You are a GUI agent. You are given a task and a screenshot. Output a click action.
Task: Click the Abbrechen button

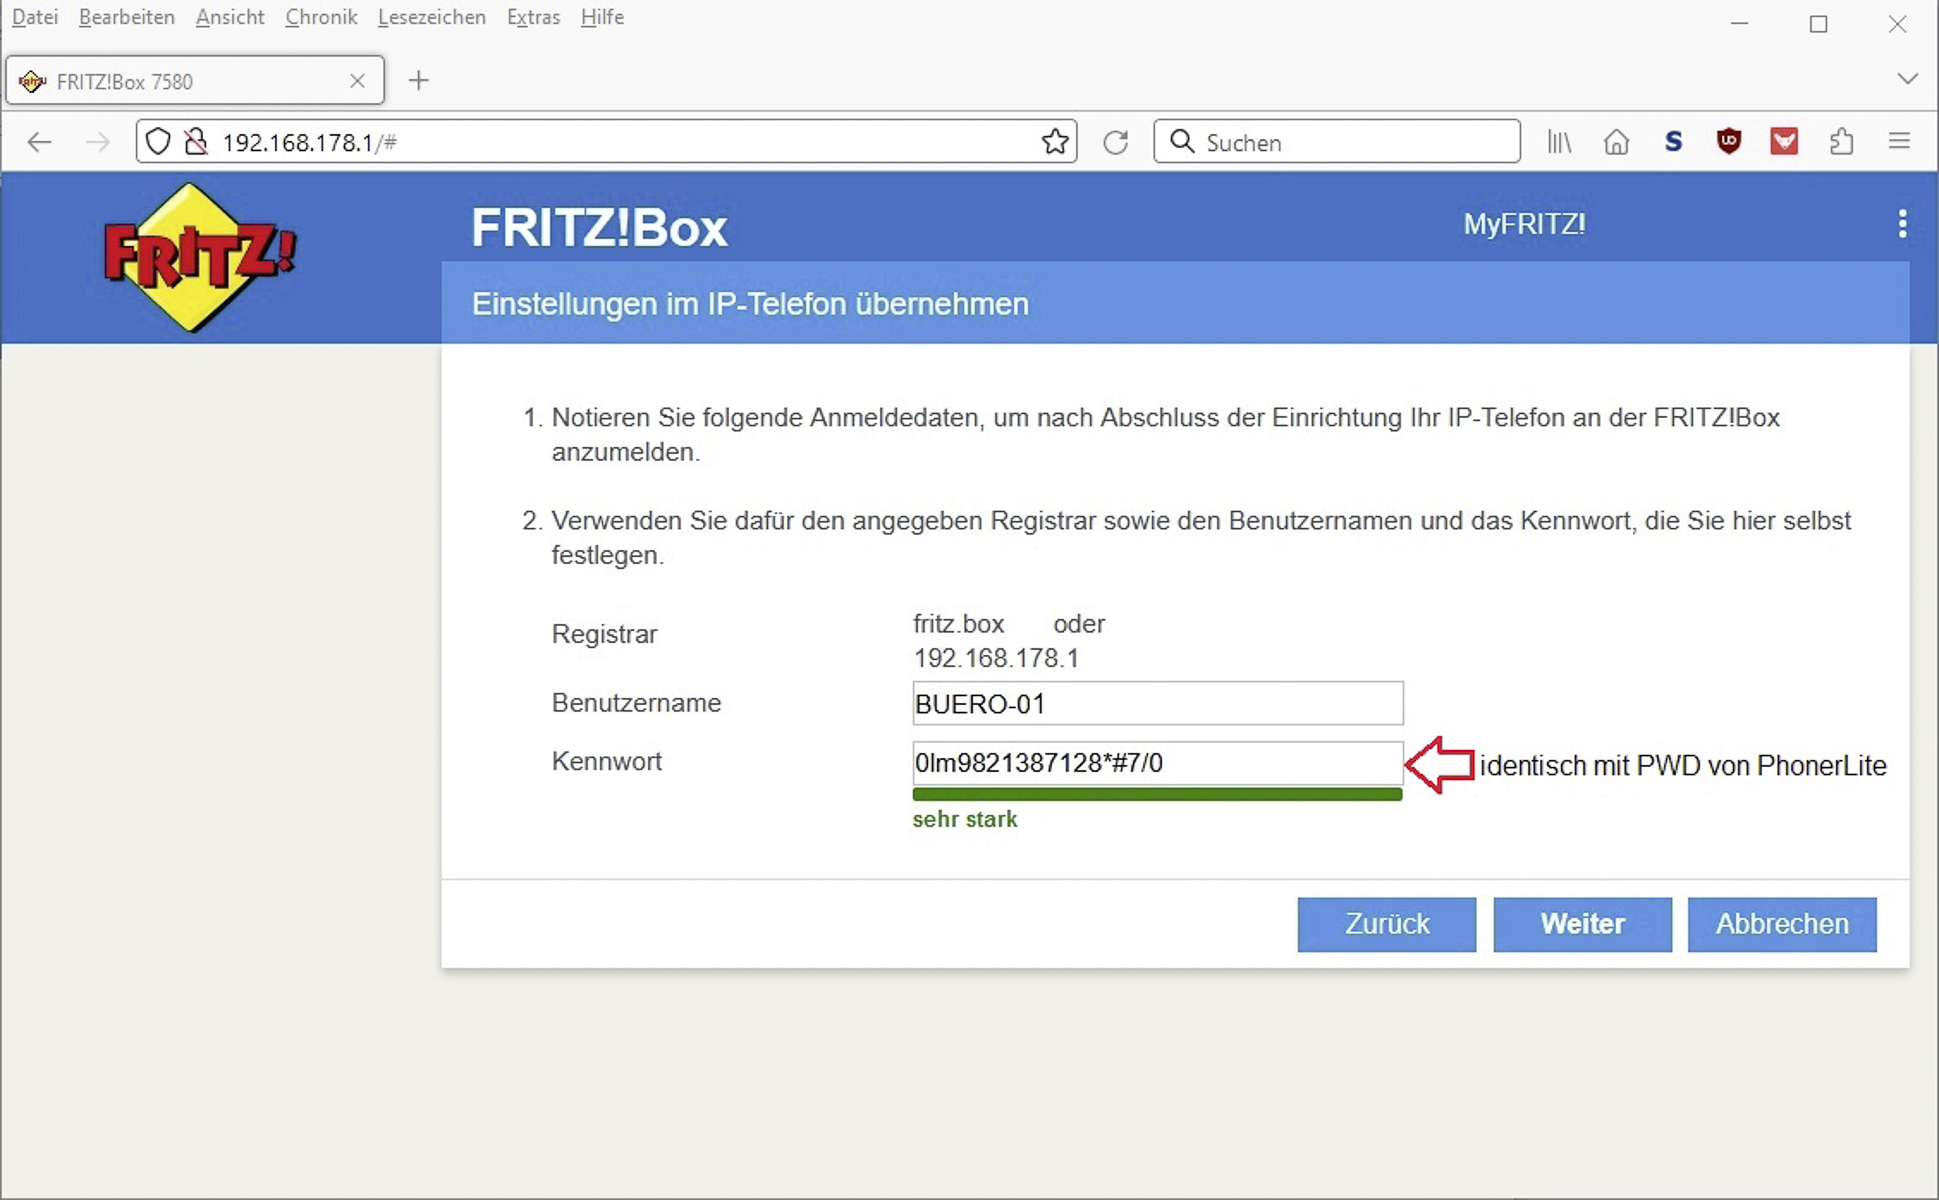[x=1782, y=924]
